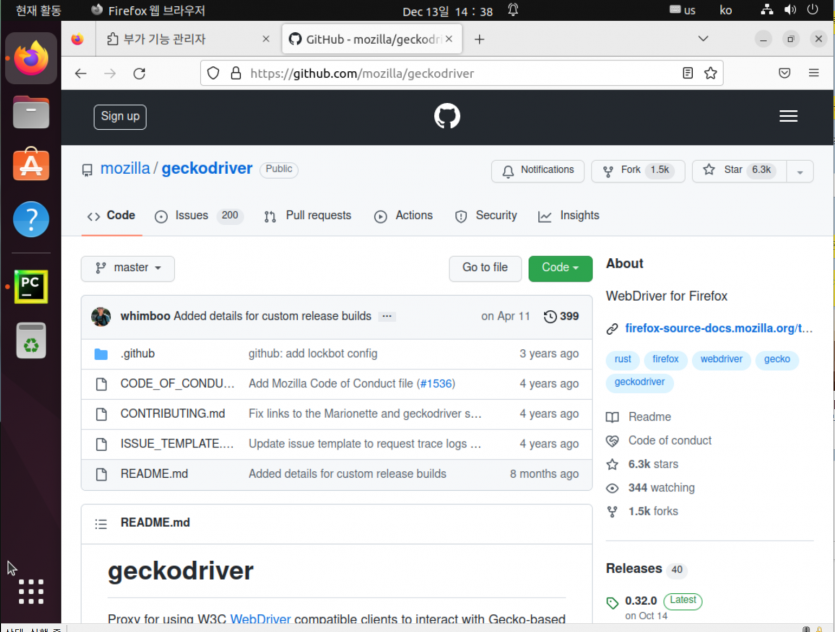Expand the commit message ellipsis
Viewport: 835px width, 632px height.
pyautogui.click(x=387, y=316)
